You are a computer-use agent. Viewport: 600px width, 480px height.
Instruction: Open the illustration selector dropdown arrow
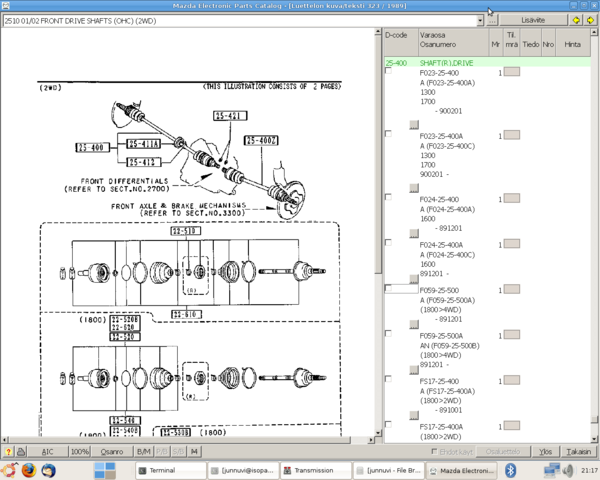480,20
